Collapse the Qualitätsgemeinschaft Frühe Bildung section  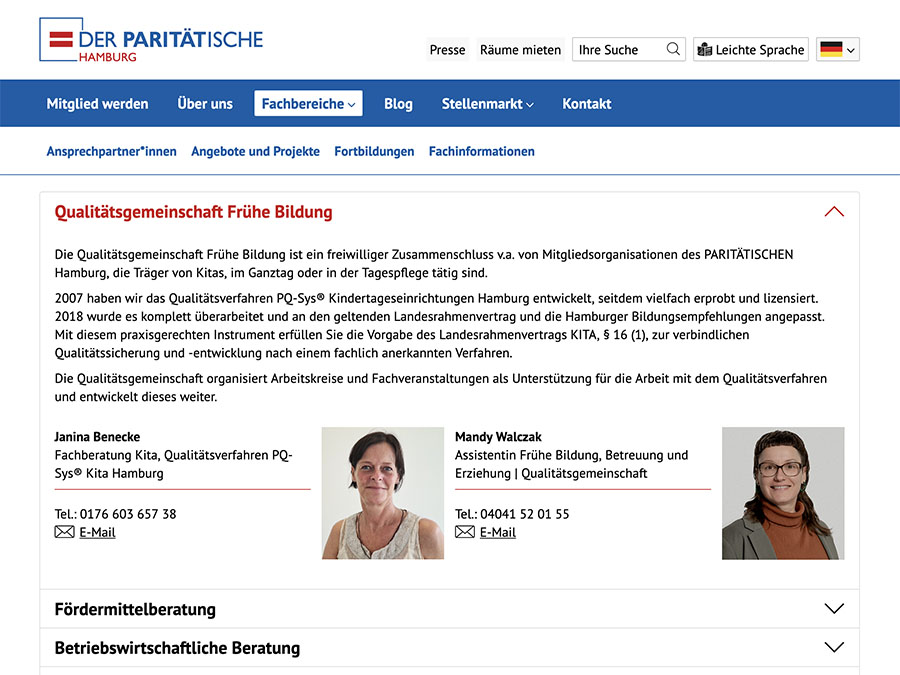pyautogui.click(x=834, y=212)
